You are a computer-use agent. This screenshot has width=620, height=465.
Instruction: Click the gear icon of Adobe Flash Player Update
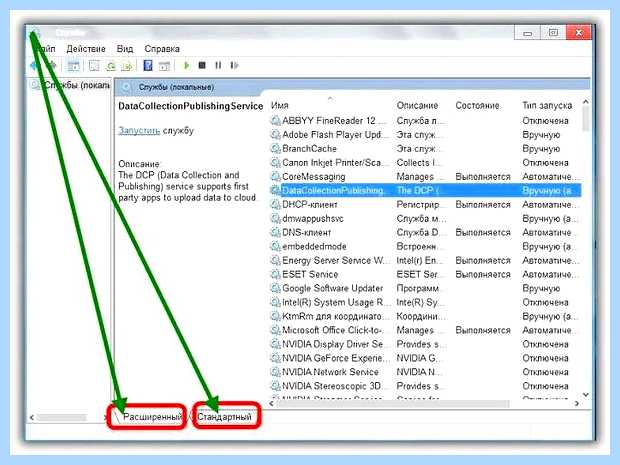tap(275, 135)
